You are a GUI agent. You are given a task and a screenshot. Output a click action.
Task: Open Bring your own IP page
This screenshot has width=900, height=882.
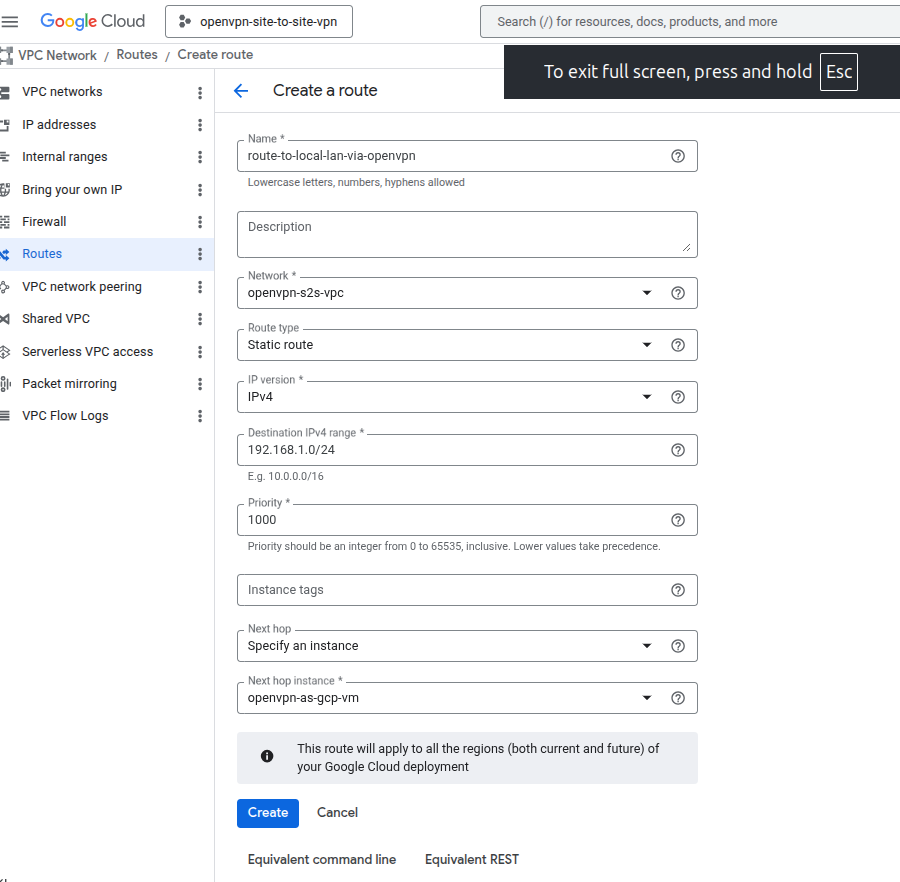[x=72, y=189]
